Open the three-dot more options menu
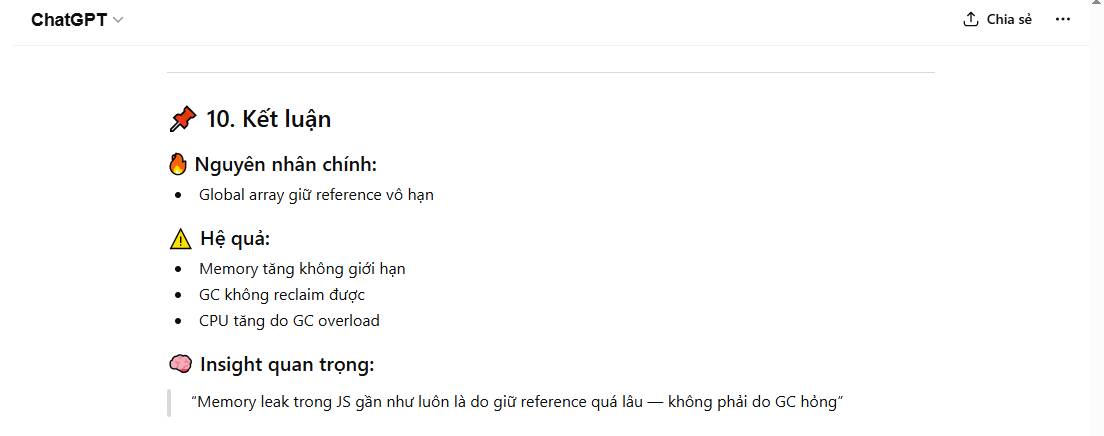This screenshot has width=1104, height=436. tap(1063, 20)
